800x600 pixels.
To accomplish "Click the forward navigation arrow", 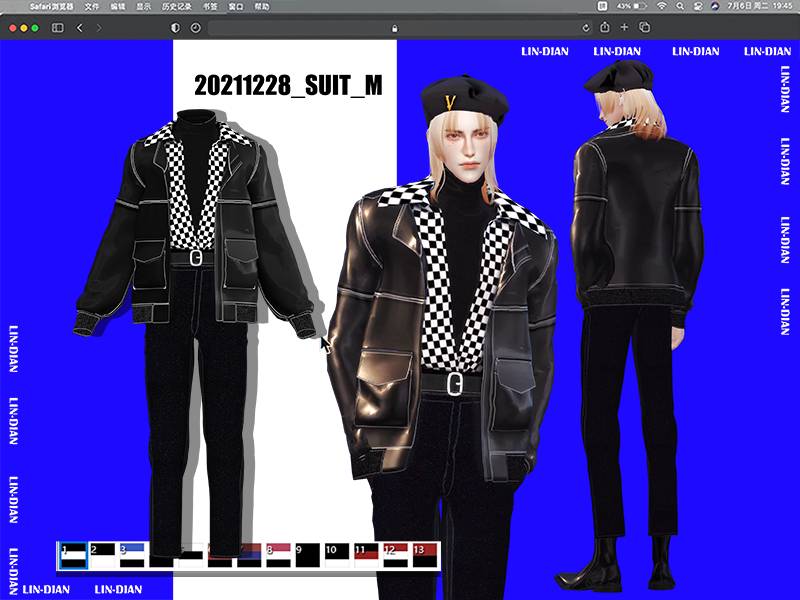I will click(x=98, y=28).
